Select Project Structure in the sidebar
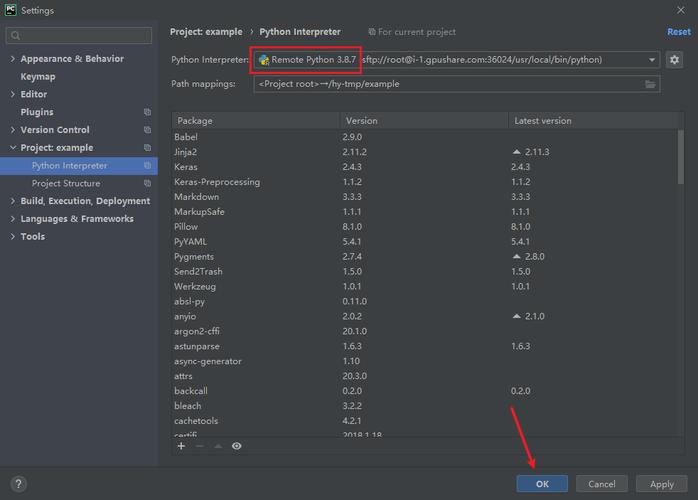 pos(79,183)
